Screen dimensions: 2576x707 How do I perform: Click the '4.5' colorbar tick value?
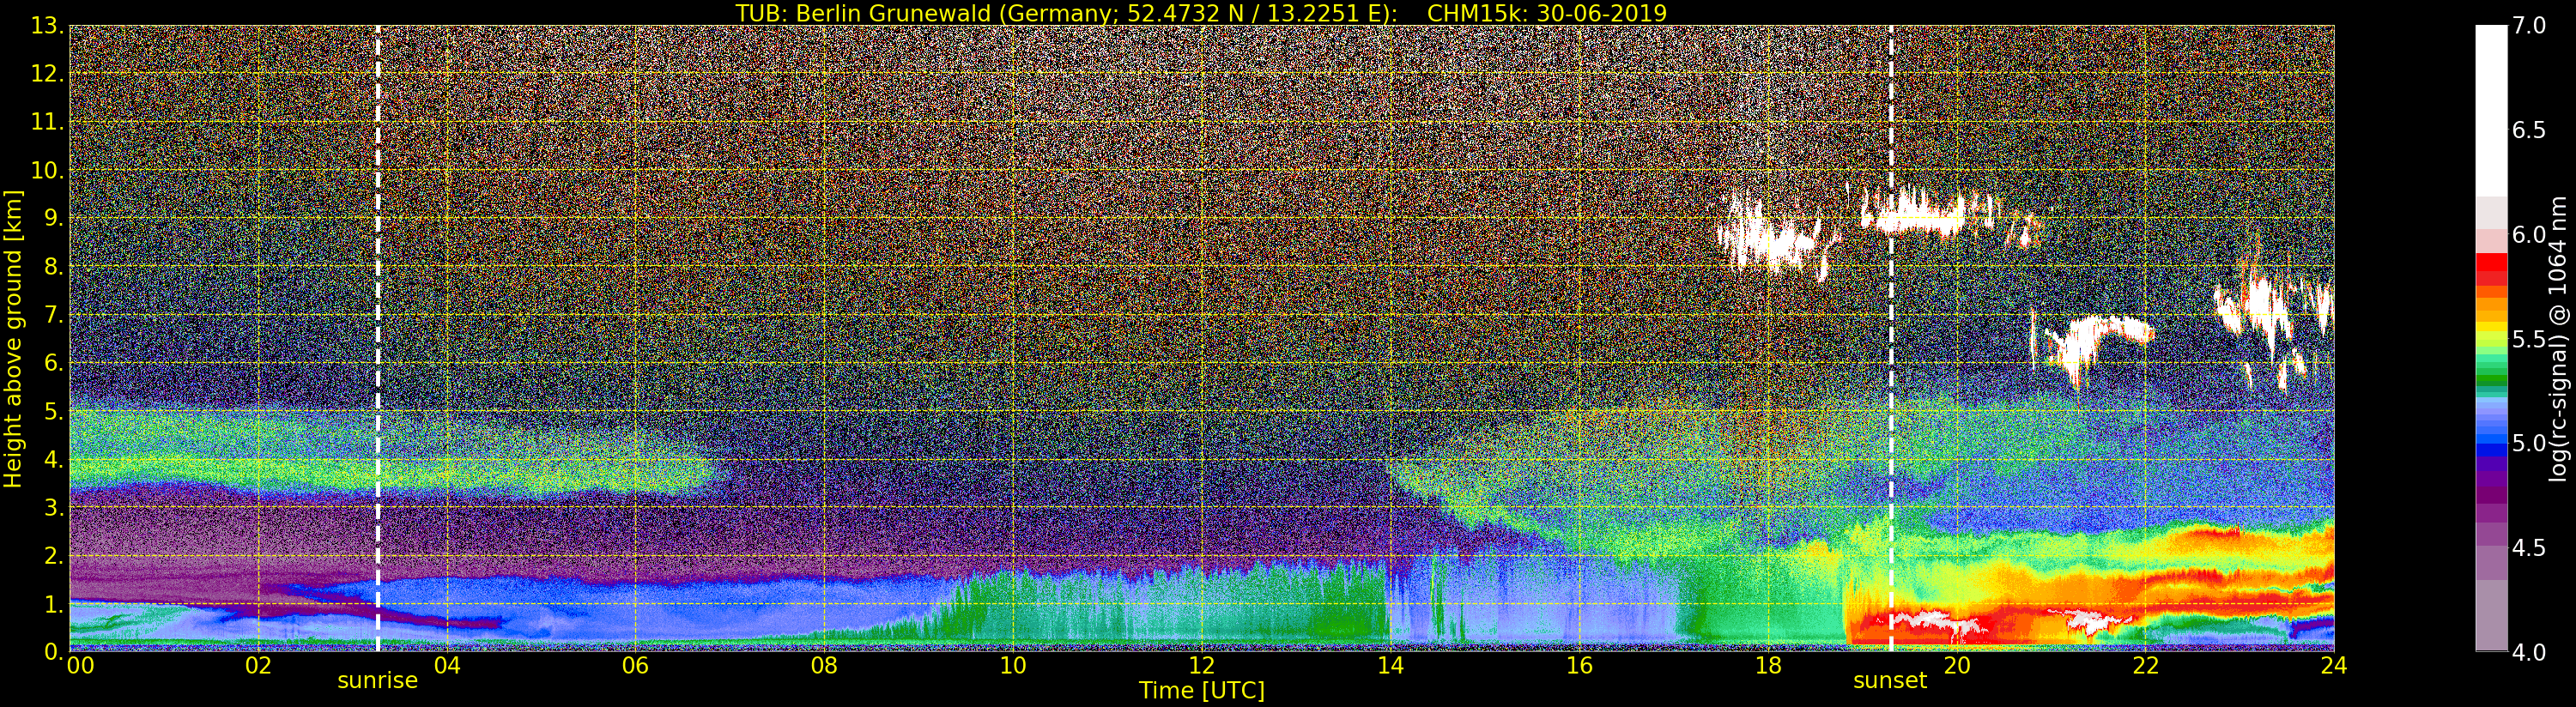[2529, 548]
